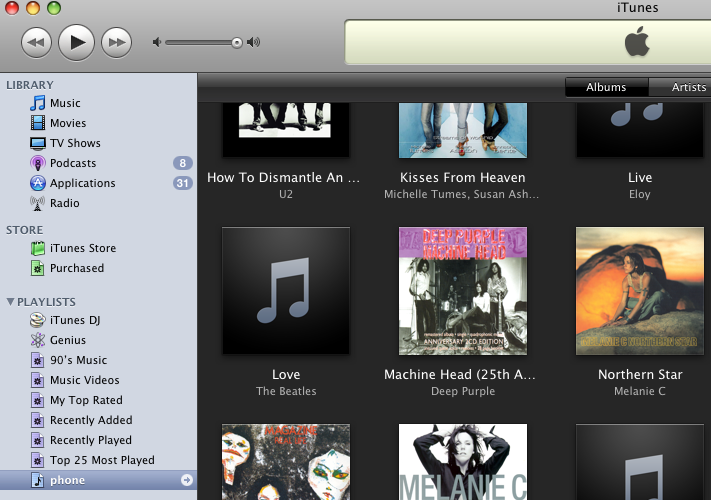
Task: Click the TV Shows monitor icon
Action: tap(38, 143)
